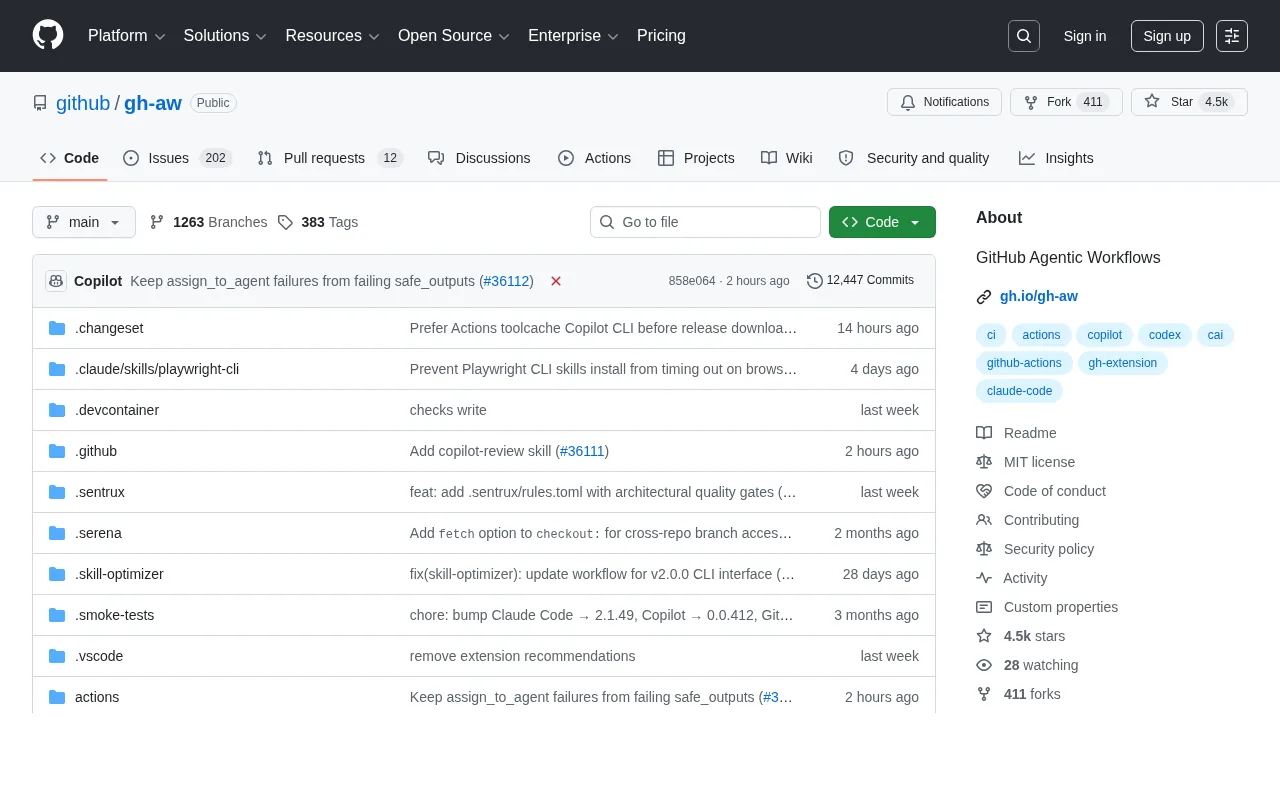Expand the Open Source header menu
The height and width of the screenshot is (800, 1280).
click(454, 36)
